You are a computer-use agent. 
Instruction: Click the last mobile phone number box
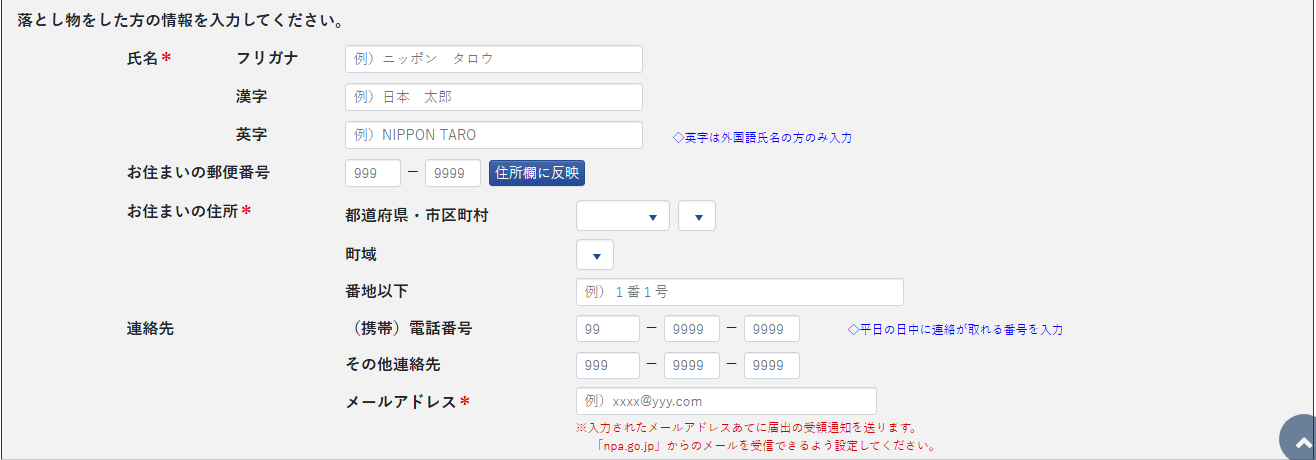pyautogui.click(x=771, y=329)
